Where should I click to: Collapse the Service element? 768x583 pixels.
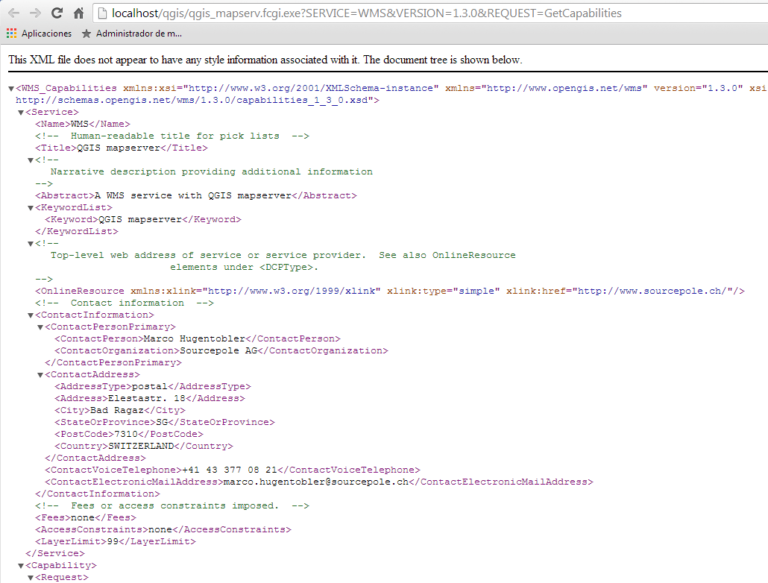point(20,112)
